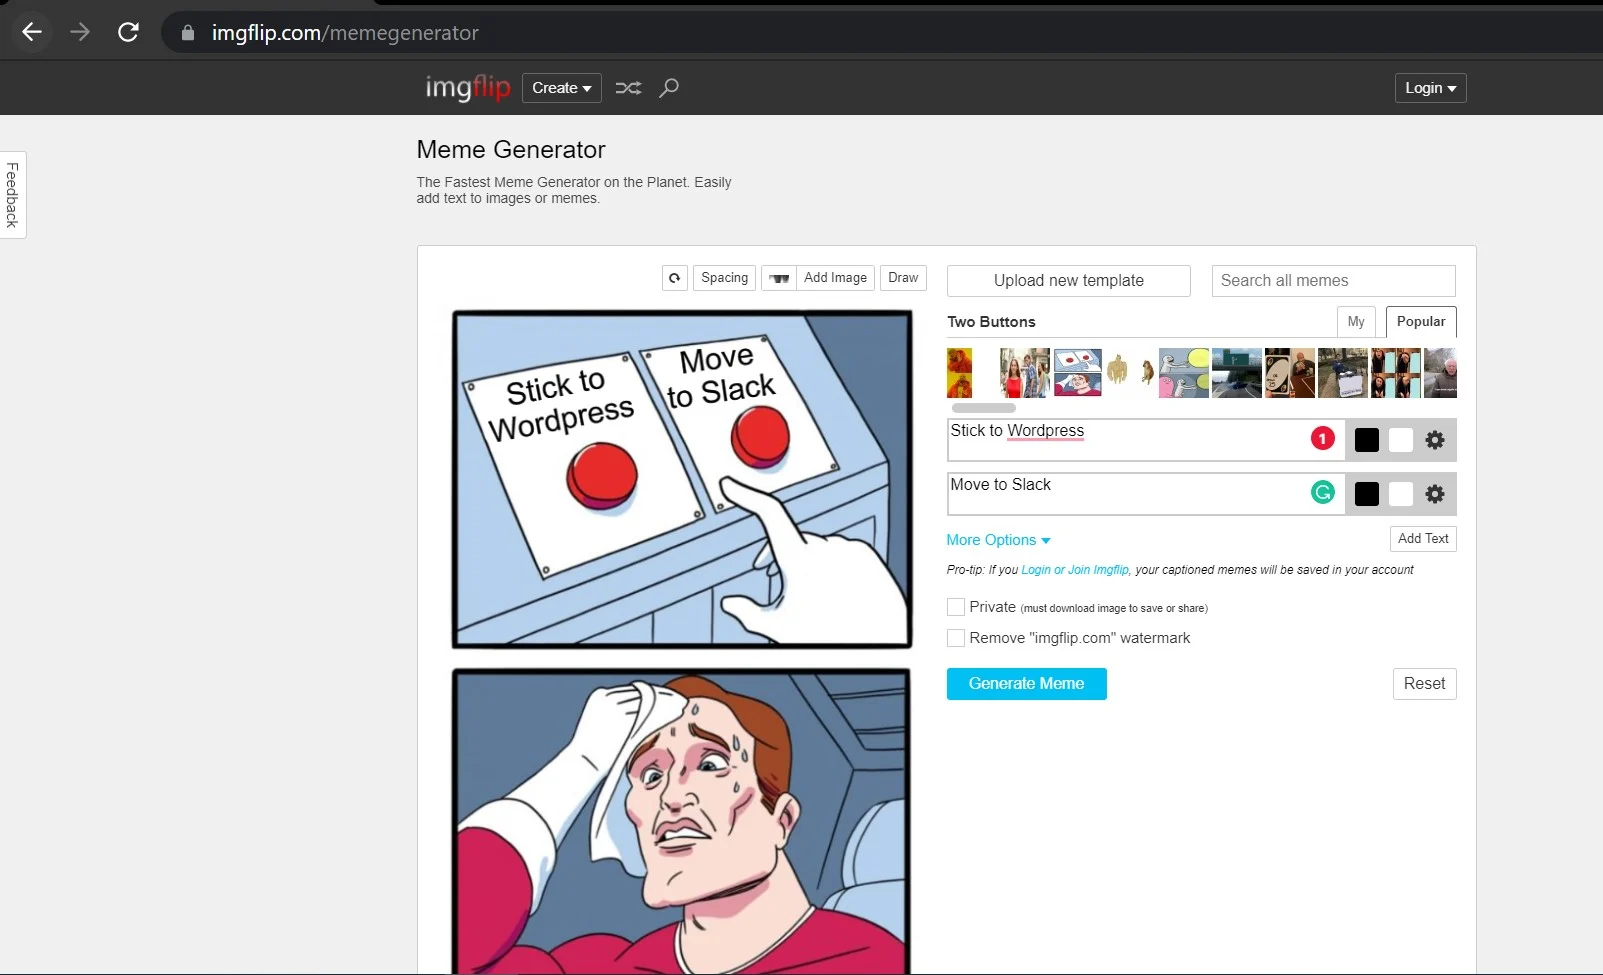The height and width of the screenshot is (975, 1603).
Task: Add another text box with Add Text
Action: [x=1423, y=539]
